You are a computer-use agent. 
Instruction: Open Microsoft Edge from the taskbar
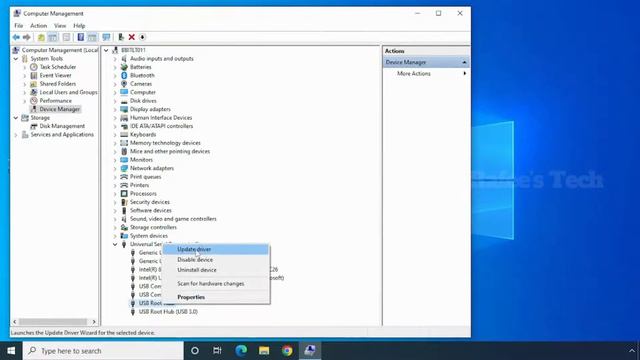click(x=241, y=351)
